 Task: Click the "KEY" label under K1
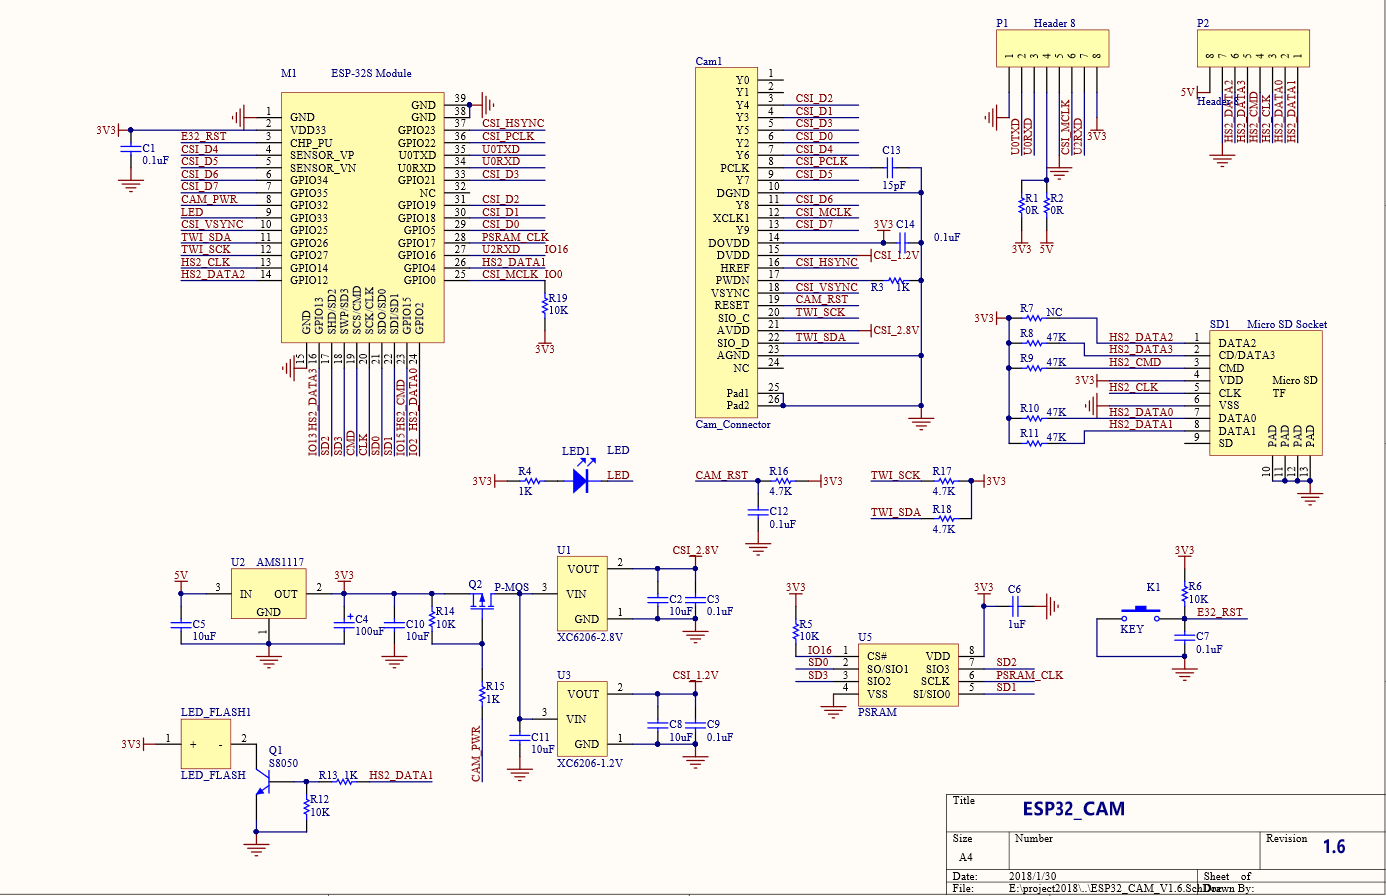point(1132,629)
